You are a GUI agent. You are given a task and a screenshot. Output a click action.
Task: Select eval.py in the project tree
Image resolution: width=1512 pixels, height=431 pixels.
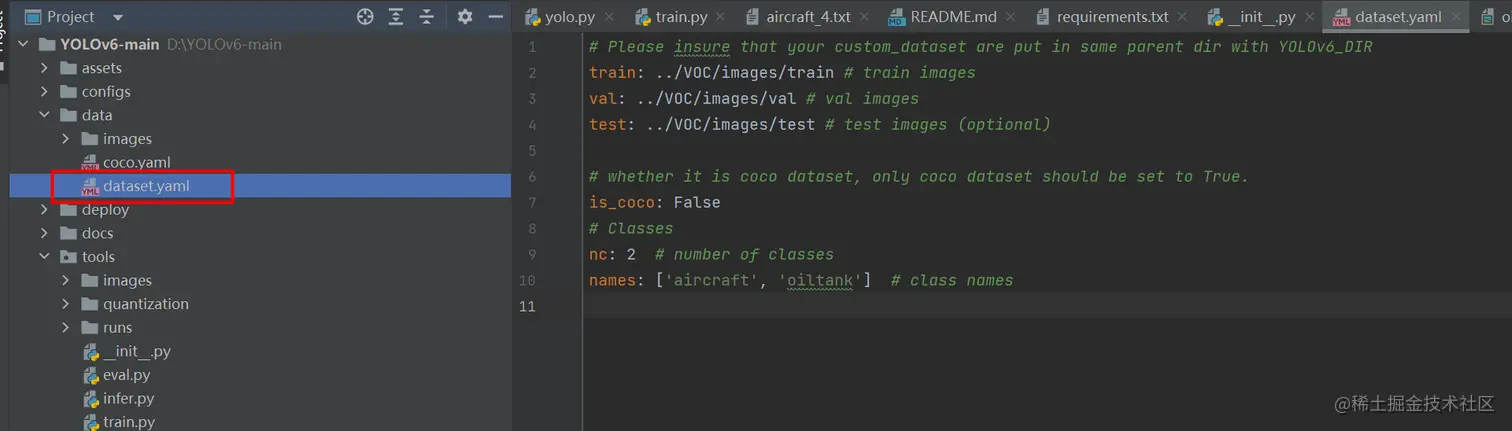click(x=260, y=375)
